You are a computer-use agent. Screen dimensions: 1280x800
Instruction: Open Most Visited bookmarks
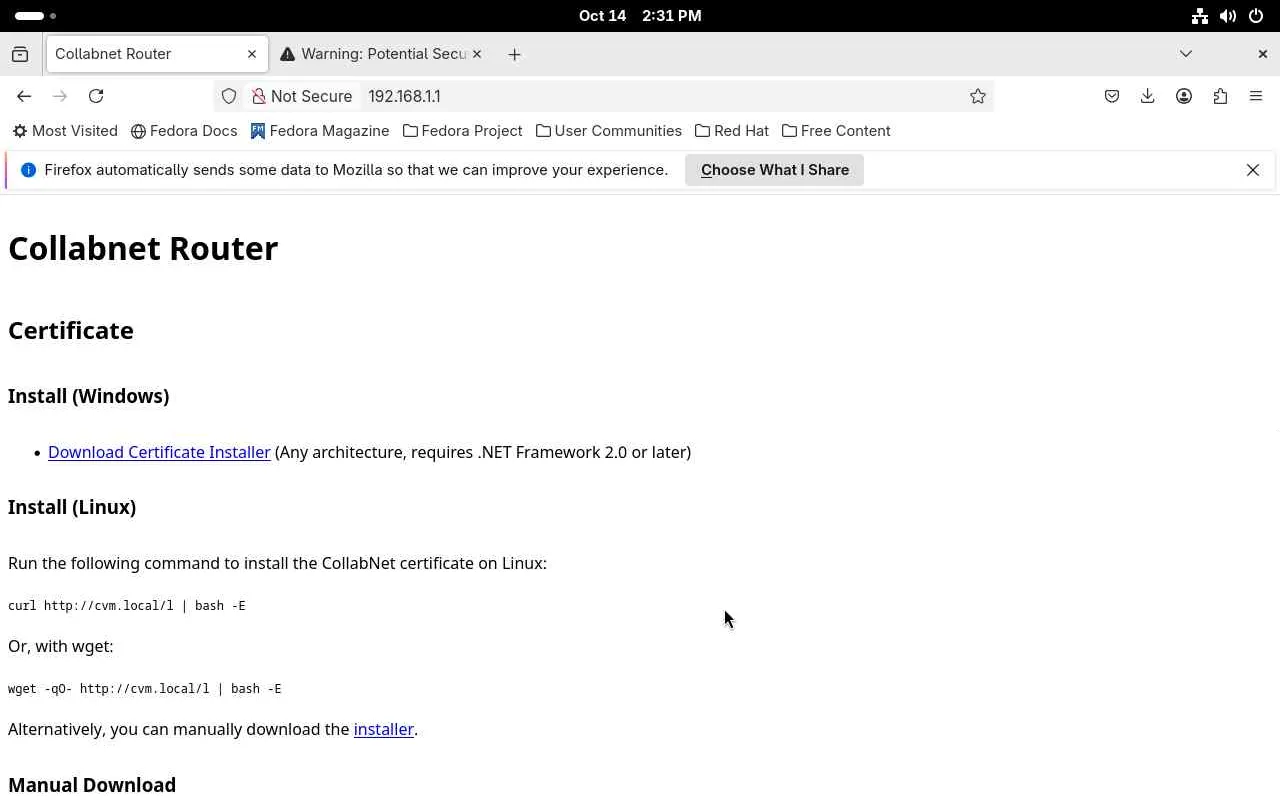[65, 131]
